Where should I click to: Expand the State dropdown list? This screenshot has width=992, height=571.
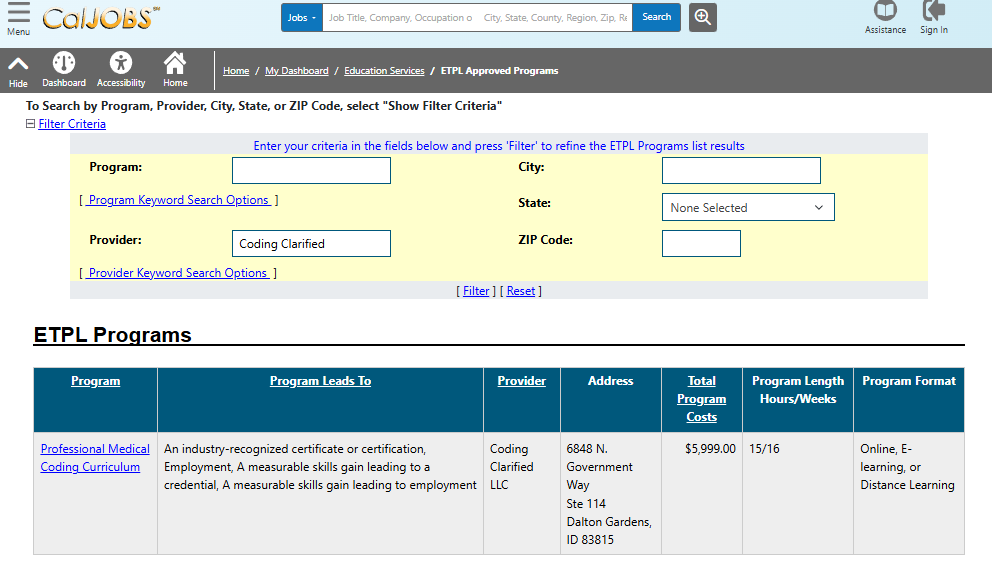click(747, 207)
